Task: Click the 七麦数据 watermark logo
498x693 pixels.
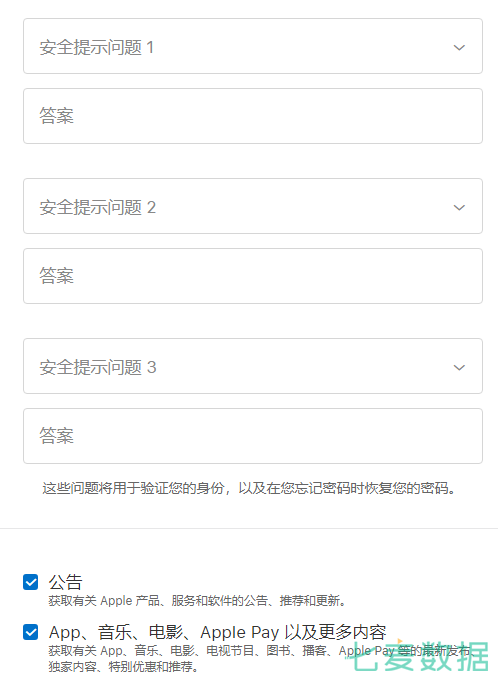Action: pyautogui.click(x=417, y=655)
